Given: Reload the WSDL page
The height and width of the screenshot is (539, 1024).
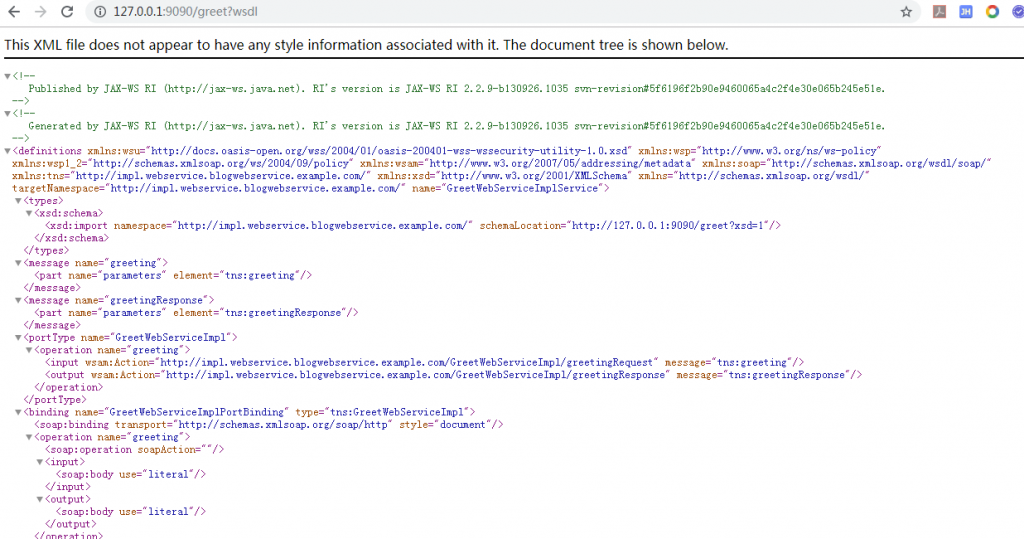Looking at the screenshot, I should click(67, 12).
